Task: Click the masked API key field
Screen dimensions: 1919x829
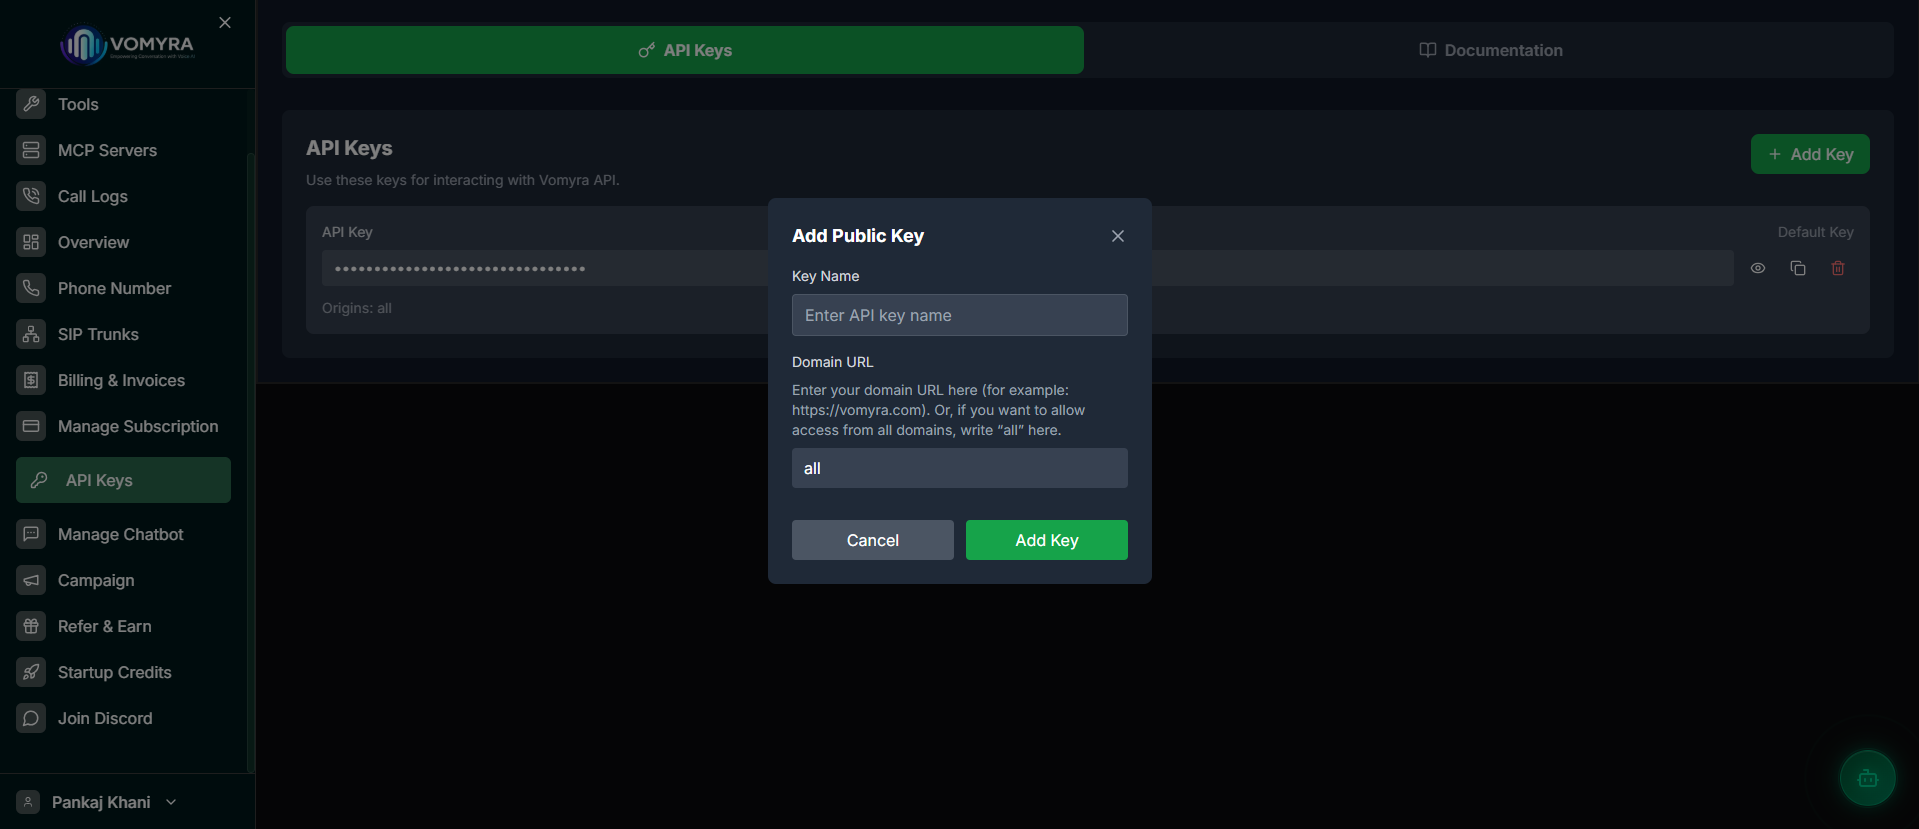Action: pos(1028,268)
